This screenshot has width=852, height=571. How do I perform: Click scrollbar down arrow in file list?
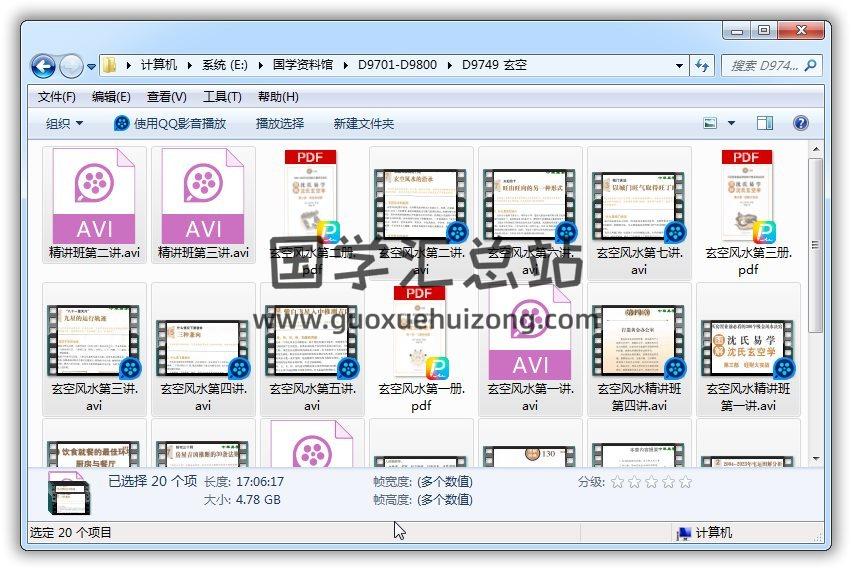[815, 460]
